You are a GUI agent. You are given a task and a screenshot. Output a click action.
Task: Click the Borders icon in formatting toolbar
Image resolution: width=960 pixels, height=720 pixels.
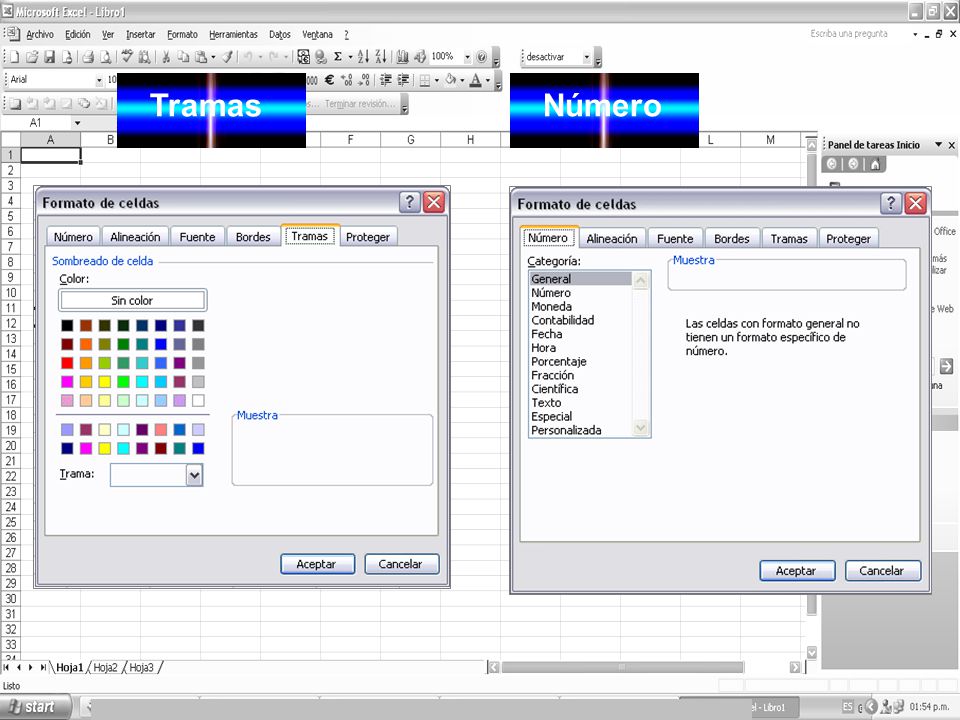click(424, 80)
